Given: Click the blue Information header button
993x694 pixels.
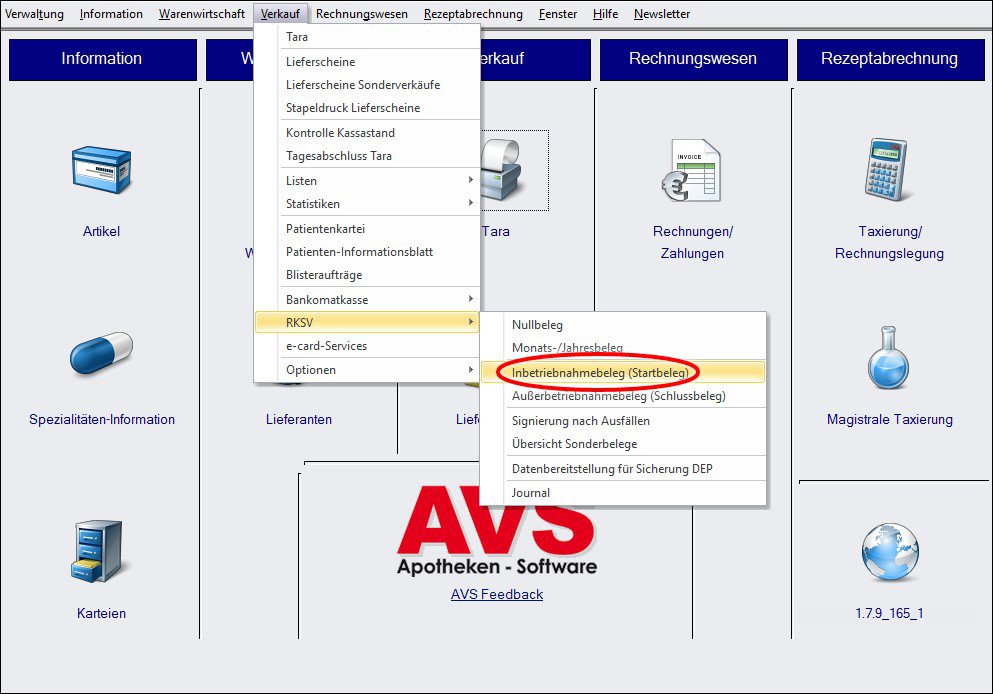Looking at the screenshot, I should pos(102,59).
